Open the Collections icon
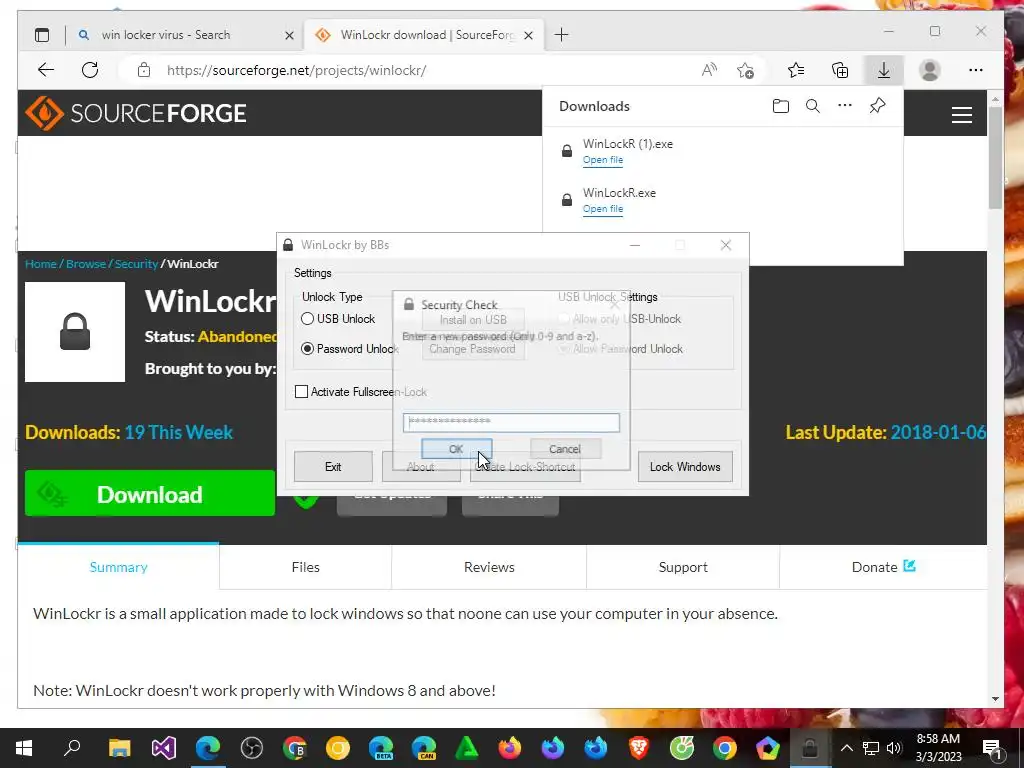 [840, 70]
